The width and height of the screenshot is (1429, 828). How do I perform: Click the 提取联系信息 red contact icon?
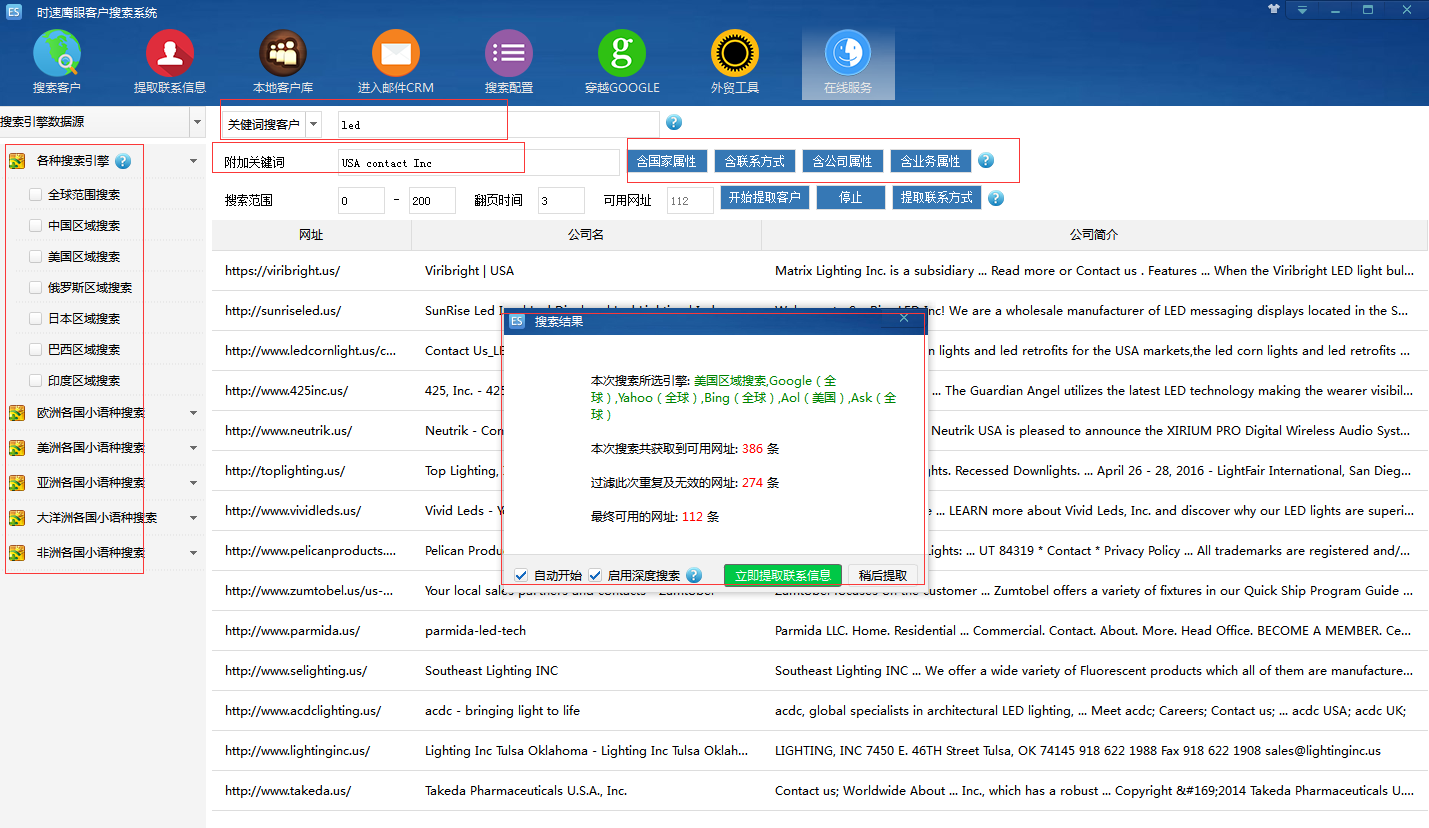click(x=170, y=54)
